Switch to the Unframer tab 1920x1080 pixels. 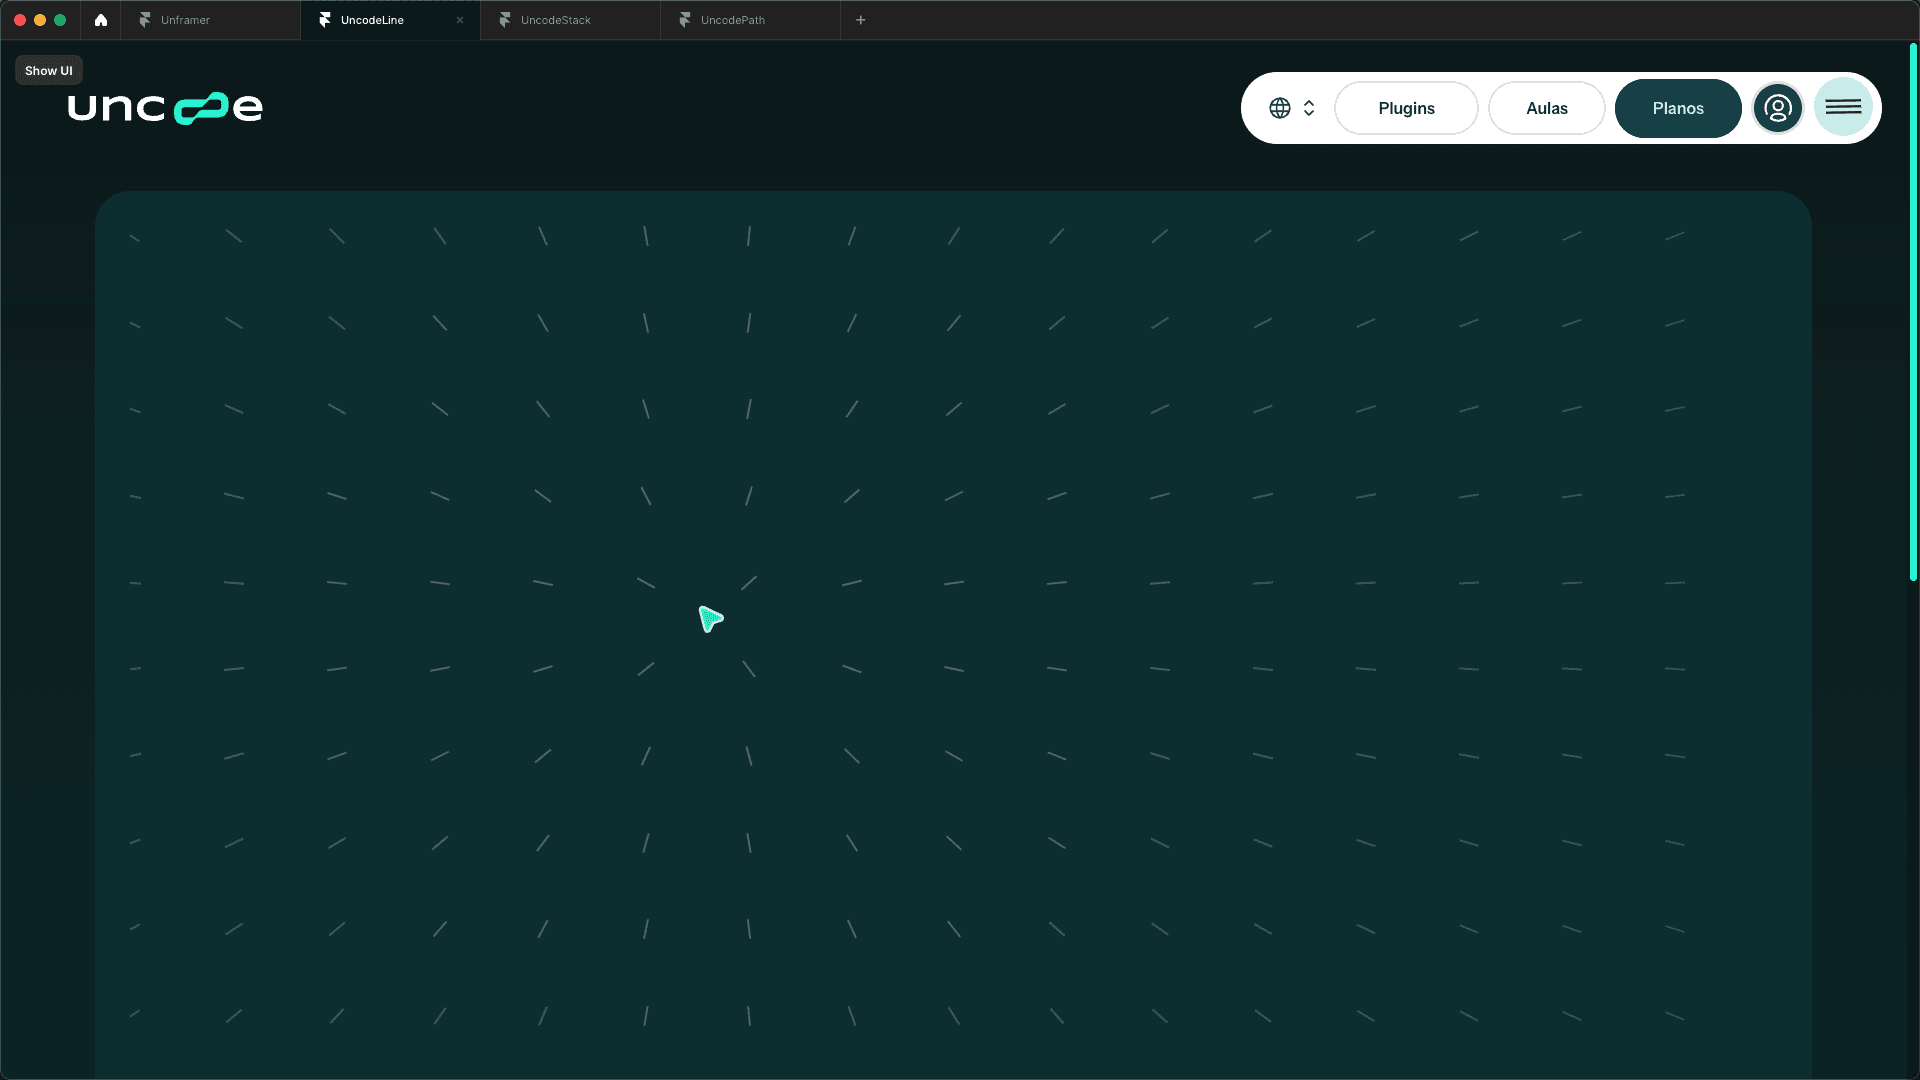[210, 20]
